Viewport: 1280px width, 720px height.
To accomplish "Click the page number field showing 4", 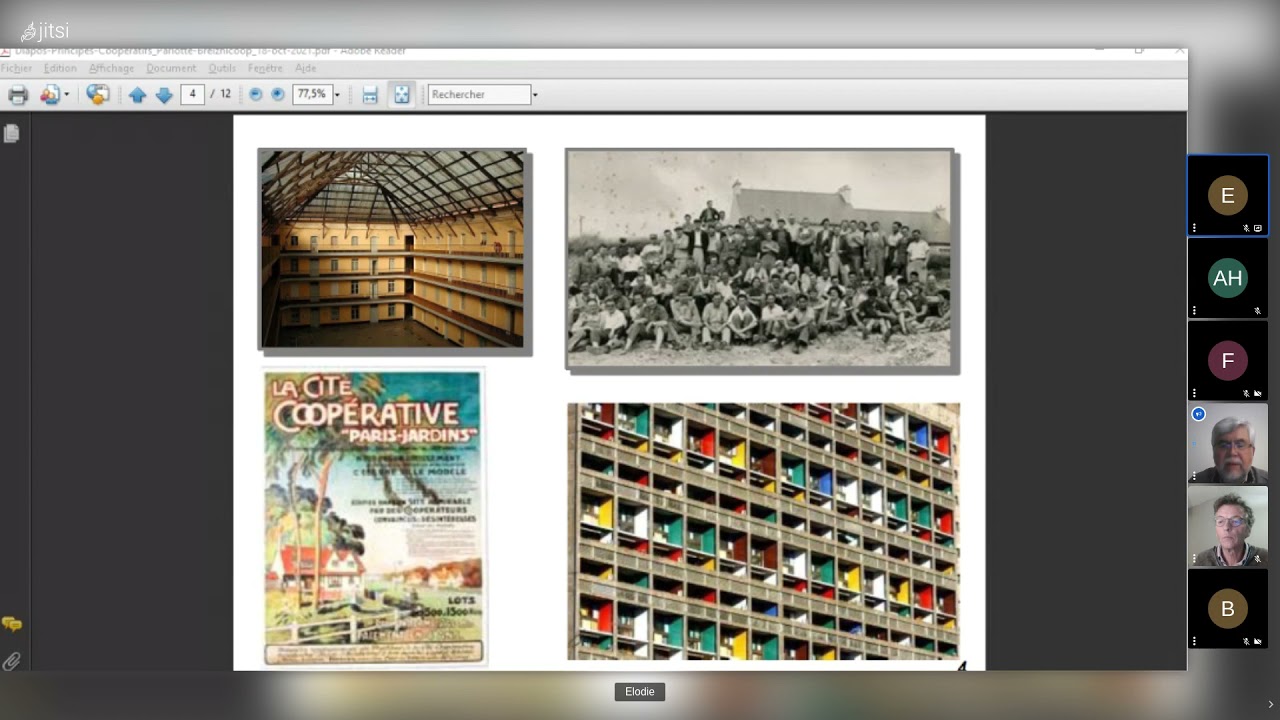I will pos(192,94).
